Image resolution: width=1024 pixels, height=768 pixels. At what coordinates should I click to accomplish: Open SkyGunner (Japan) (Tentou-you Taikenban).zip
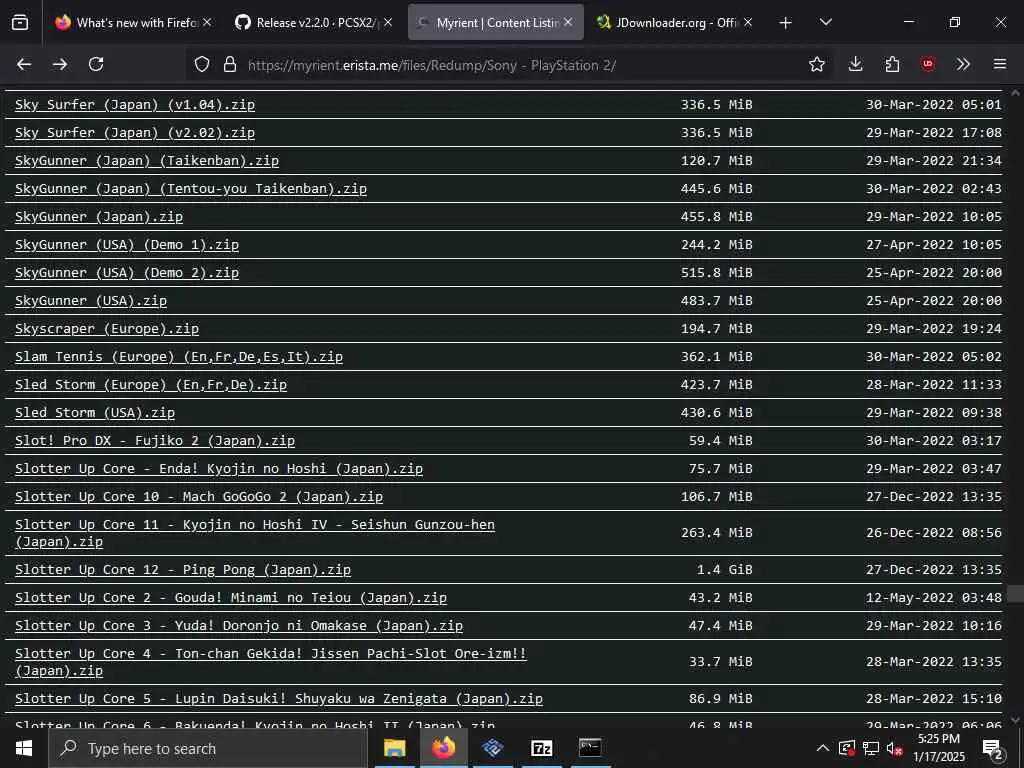[191, 189]
